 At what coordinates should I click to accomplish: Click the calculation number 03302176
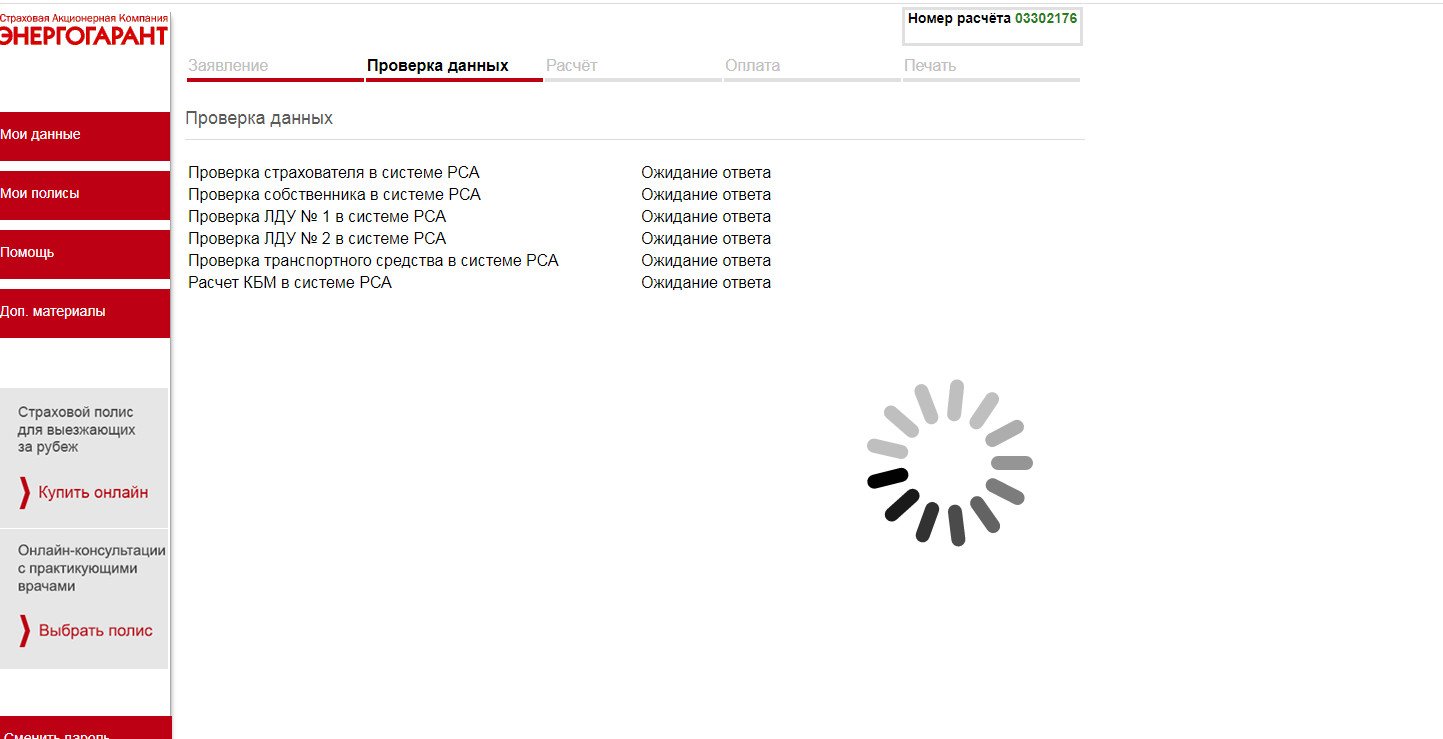(1046, 18)
